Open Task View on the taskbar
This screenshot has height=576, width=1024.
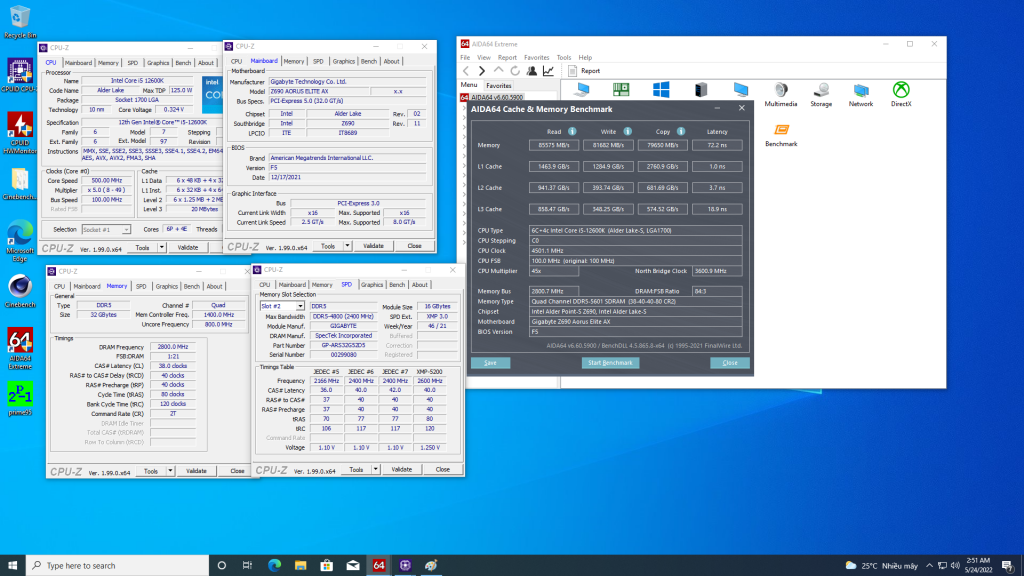[248, 566]
